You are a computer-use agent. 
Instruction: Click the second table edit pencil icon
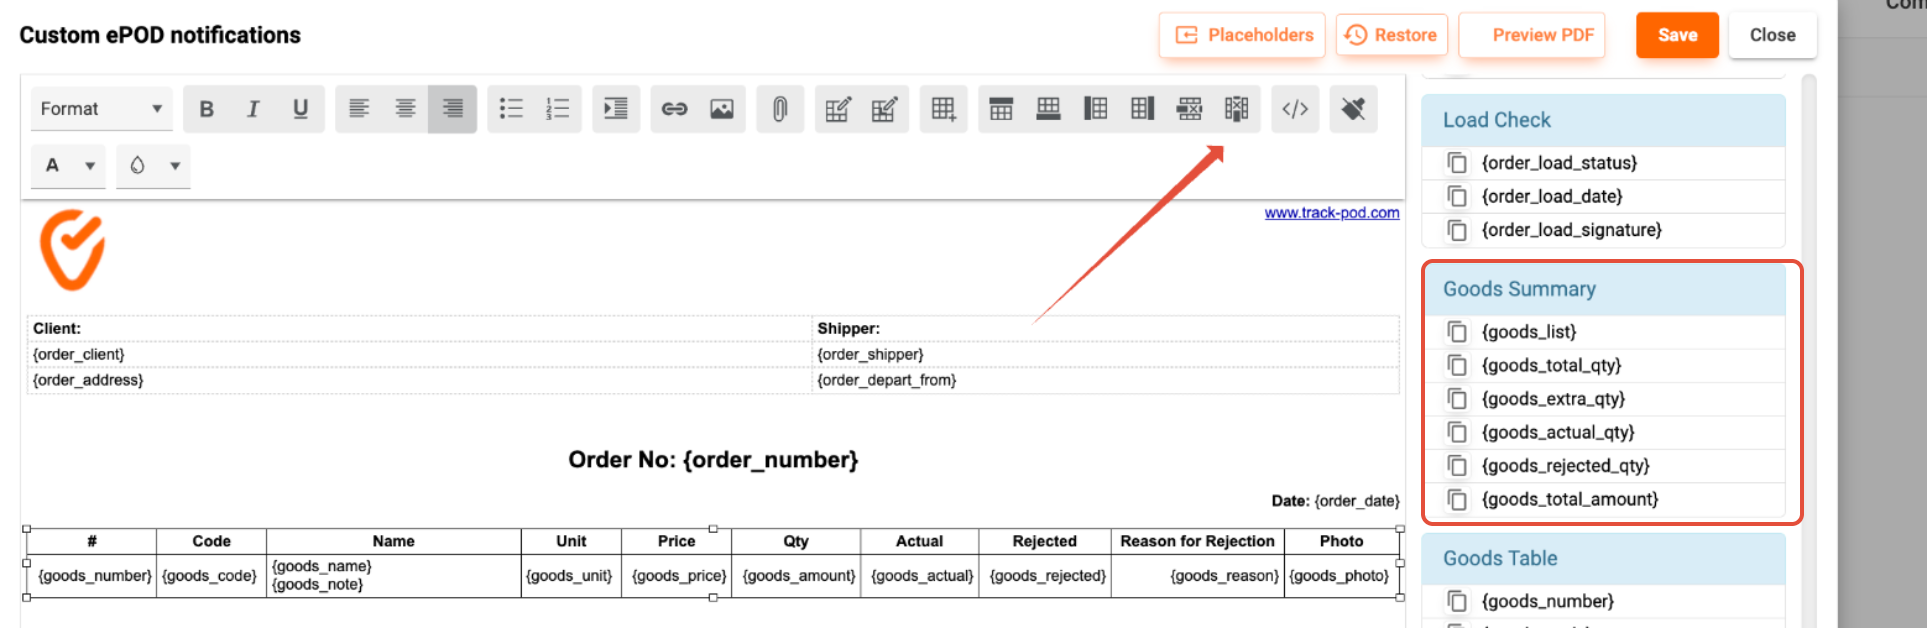coord(884,109)
